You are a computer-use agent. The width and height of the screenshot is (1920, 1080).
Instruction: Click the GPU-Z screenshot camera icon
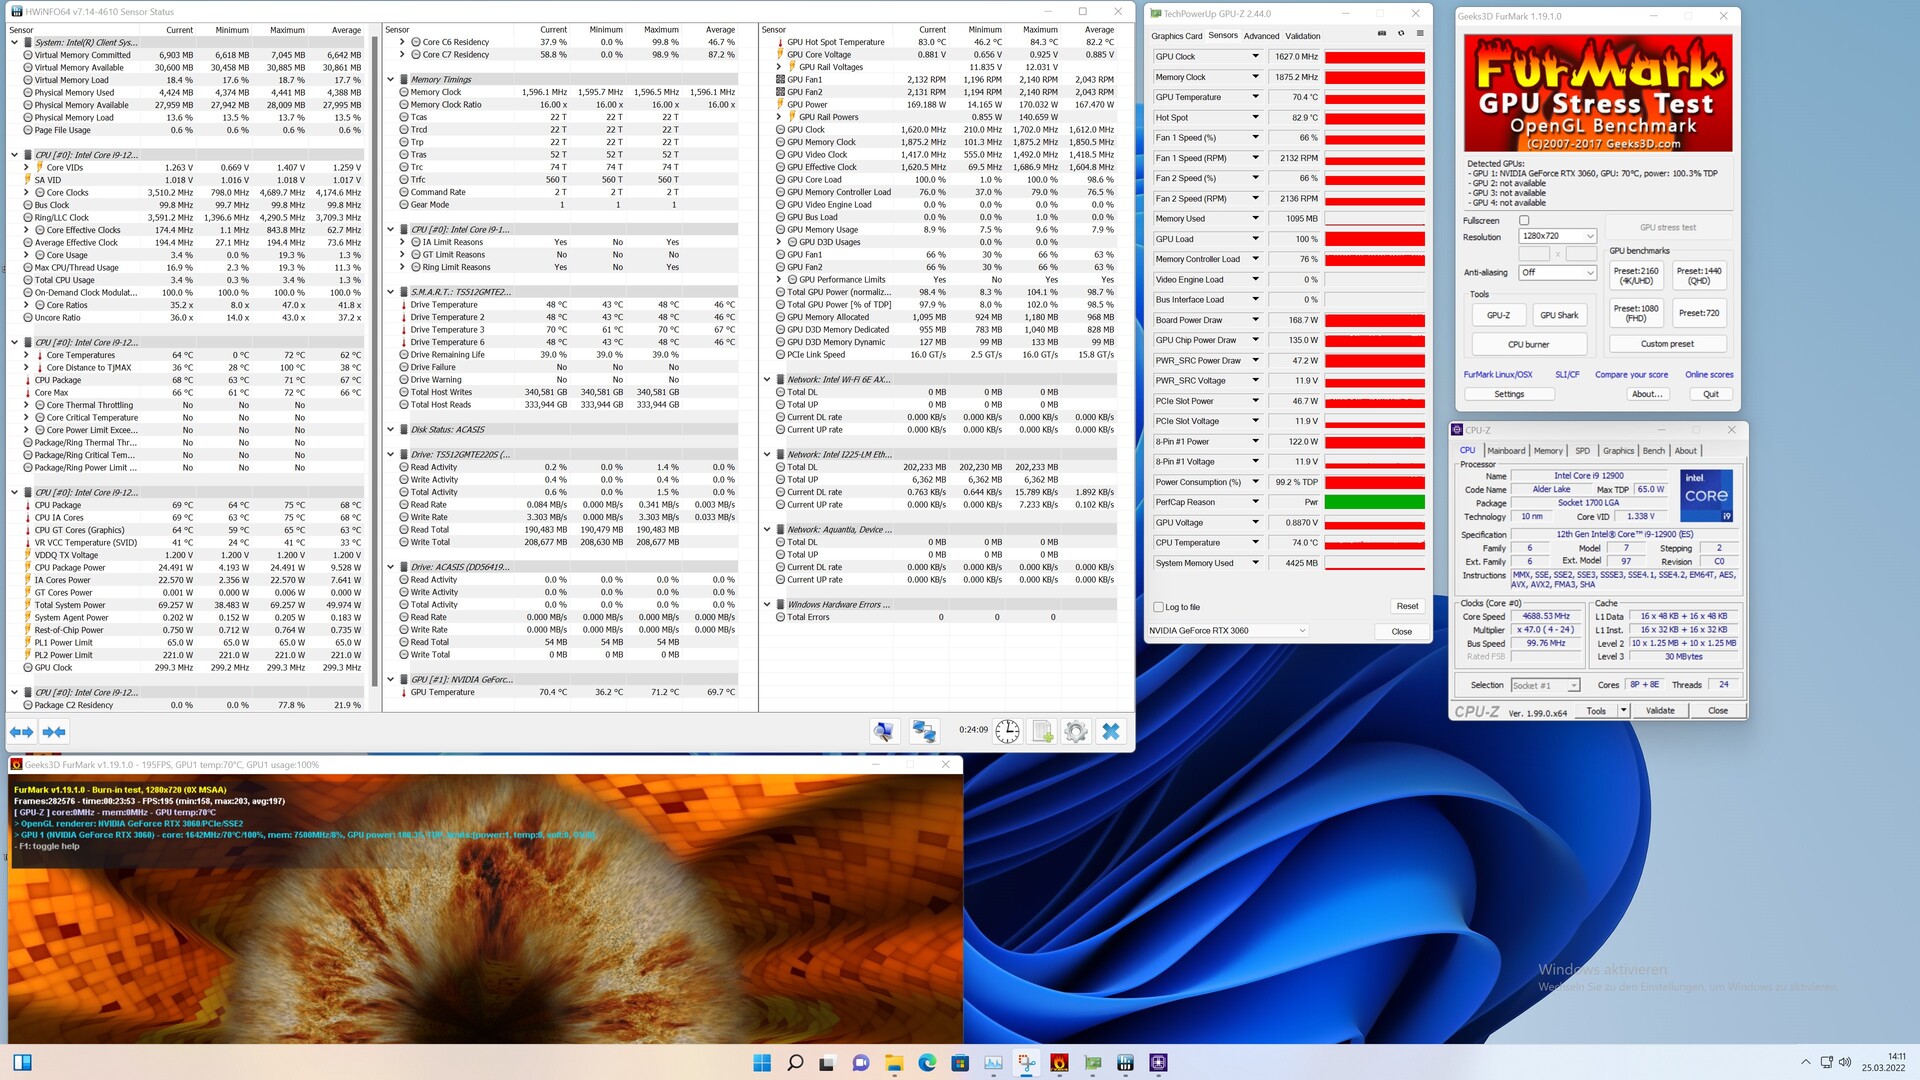pyautogui.click(x=1382, y=34)
